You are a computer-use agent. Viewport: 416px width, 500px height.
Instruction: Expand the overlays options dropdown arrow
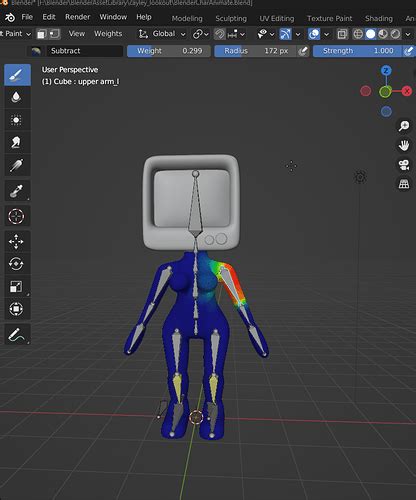click(x=327, y=34)
